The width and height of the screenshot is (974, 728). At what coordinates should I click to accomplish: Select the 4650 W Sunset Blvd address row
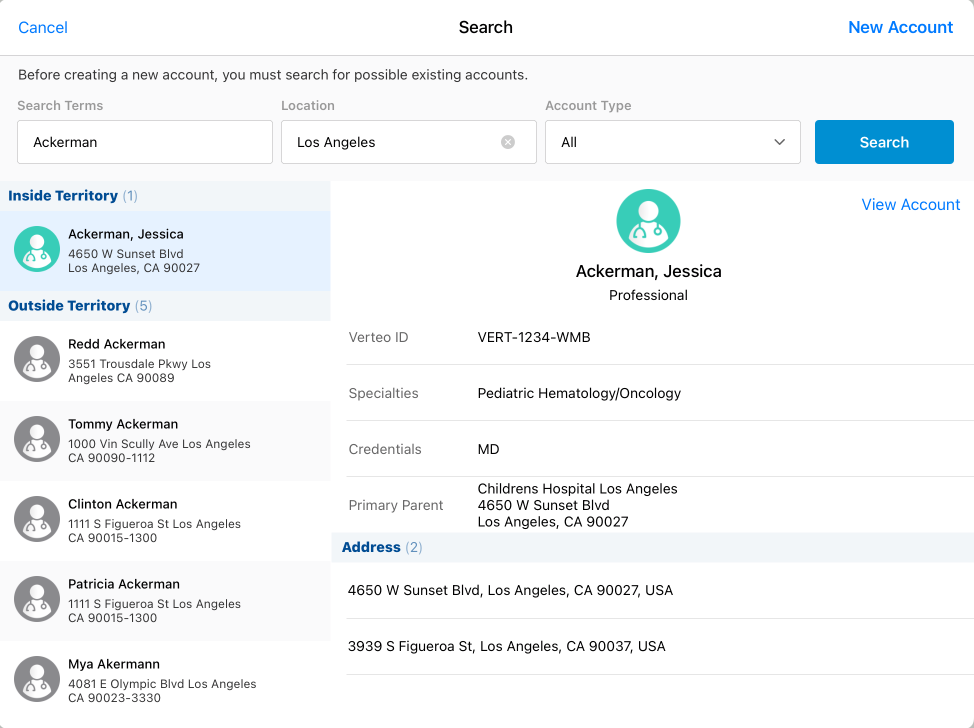652,590
